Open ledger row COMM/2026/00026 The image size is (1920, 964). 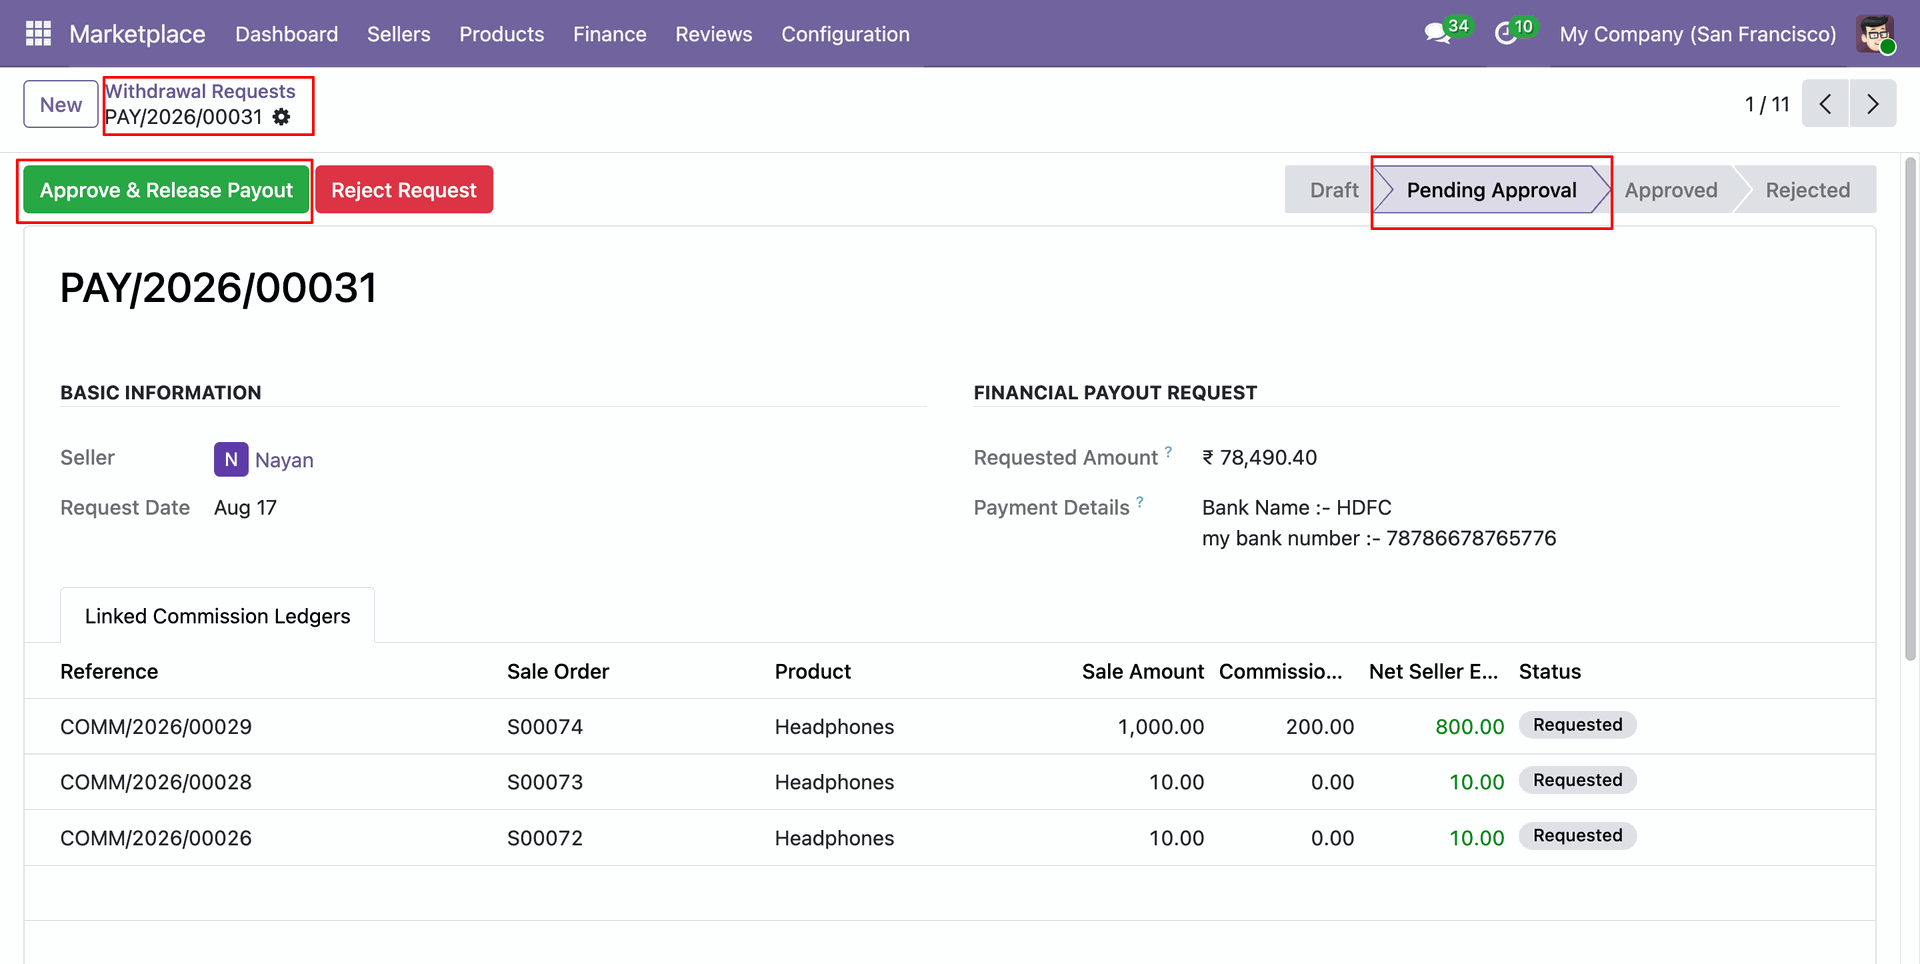click(x=950, y=838)
